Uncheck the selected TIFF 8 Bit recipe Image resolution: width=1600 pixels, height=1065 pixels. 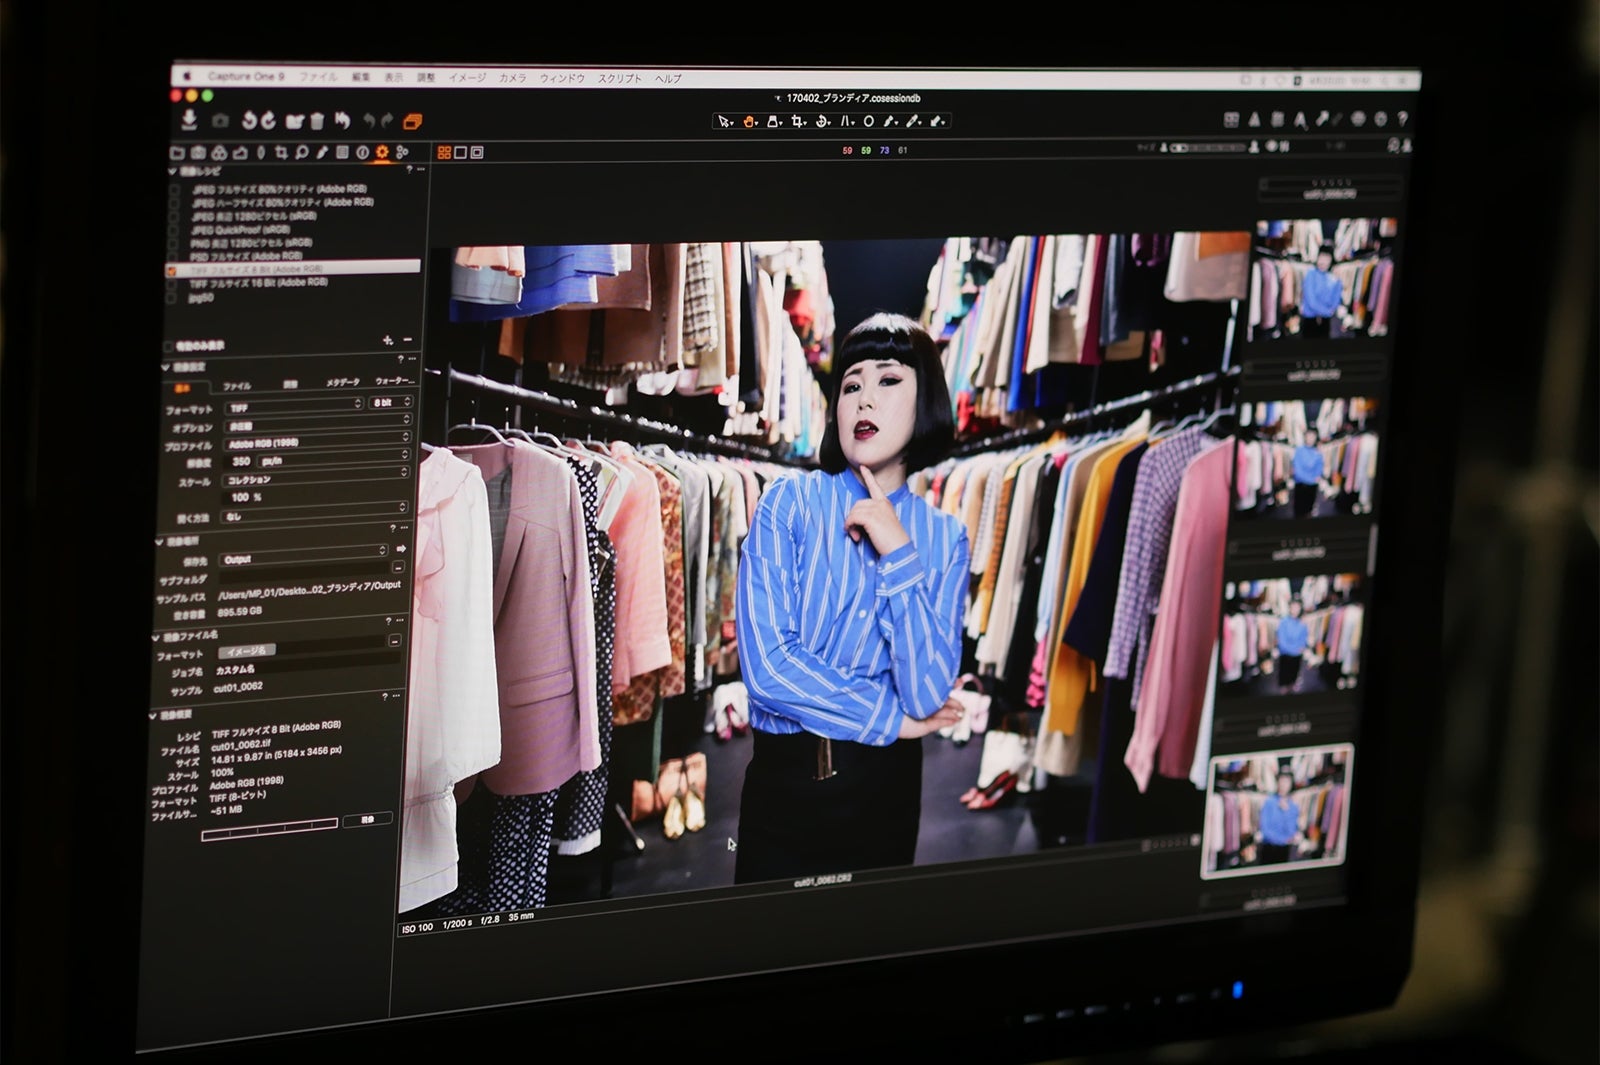tap(172, 270)
